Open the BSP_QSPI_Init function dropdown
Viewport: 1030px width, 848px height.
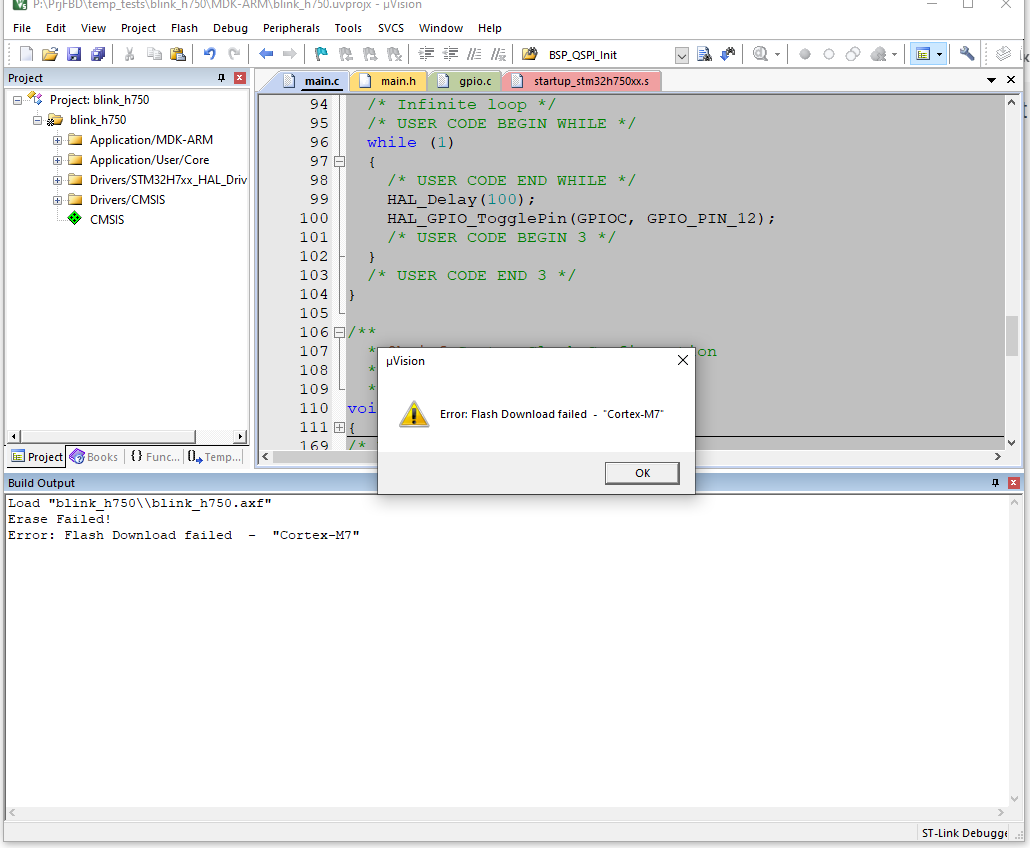point(681,55)
